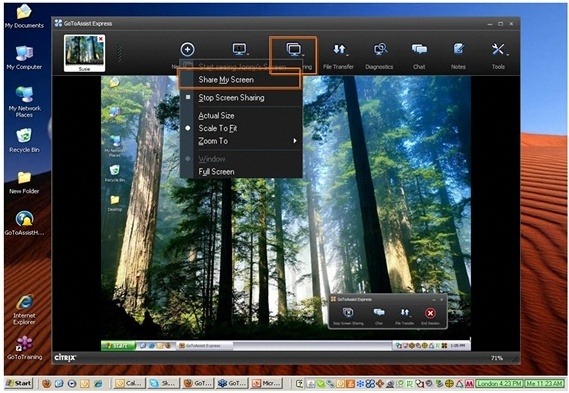569x393 pixels.
Task: Open the monitor selection toolbar icon
Action: point(240,49)
